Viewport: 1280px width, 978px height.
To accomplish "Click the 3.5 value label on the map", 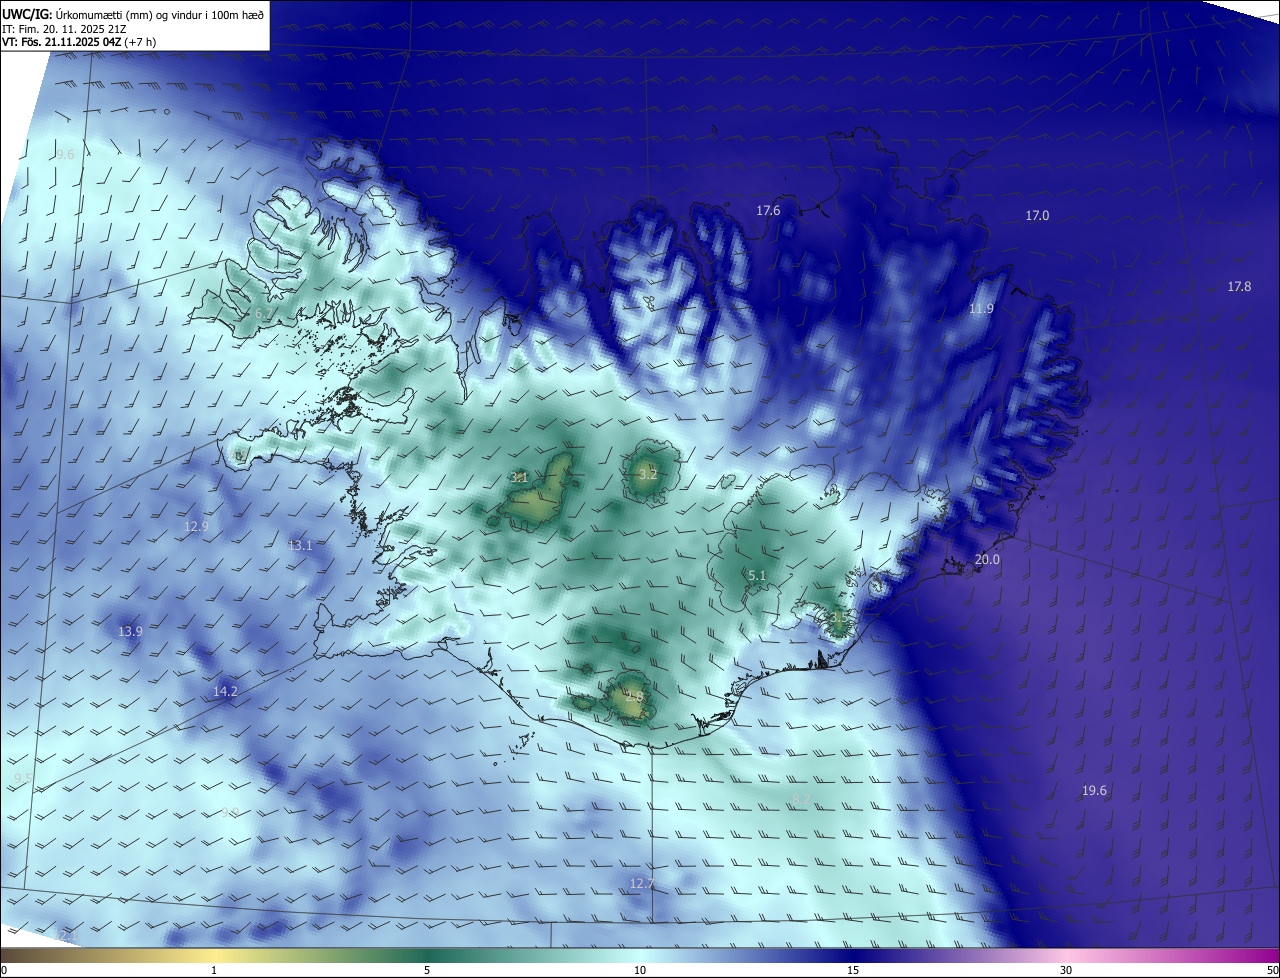I will 838,618.
